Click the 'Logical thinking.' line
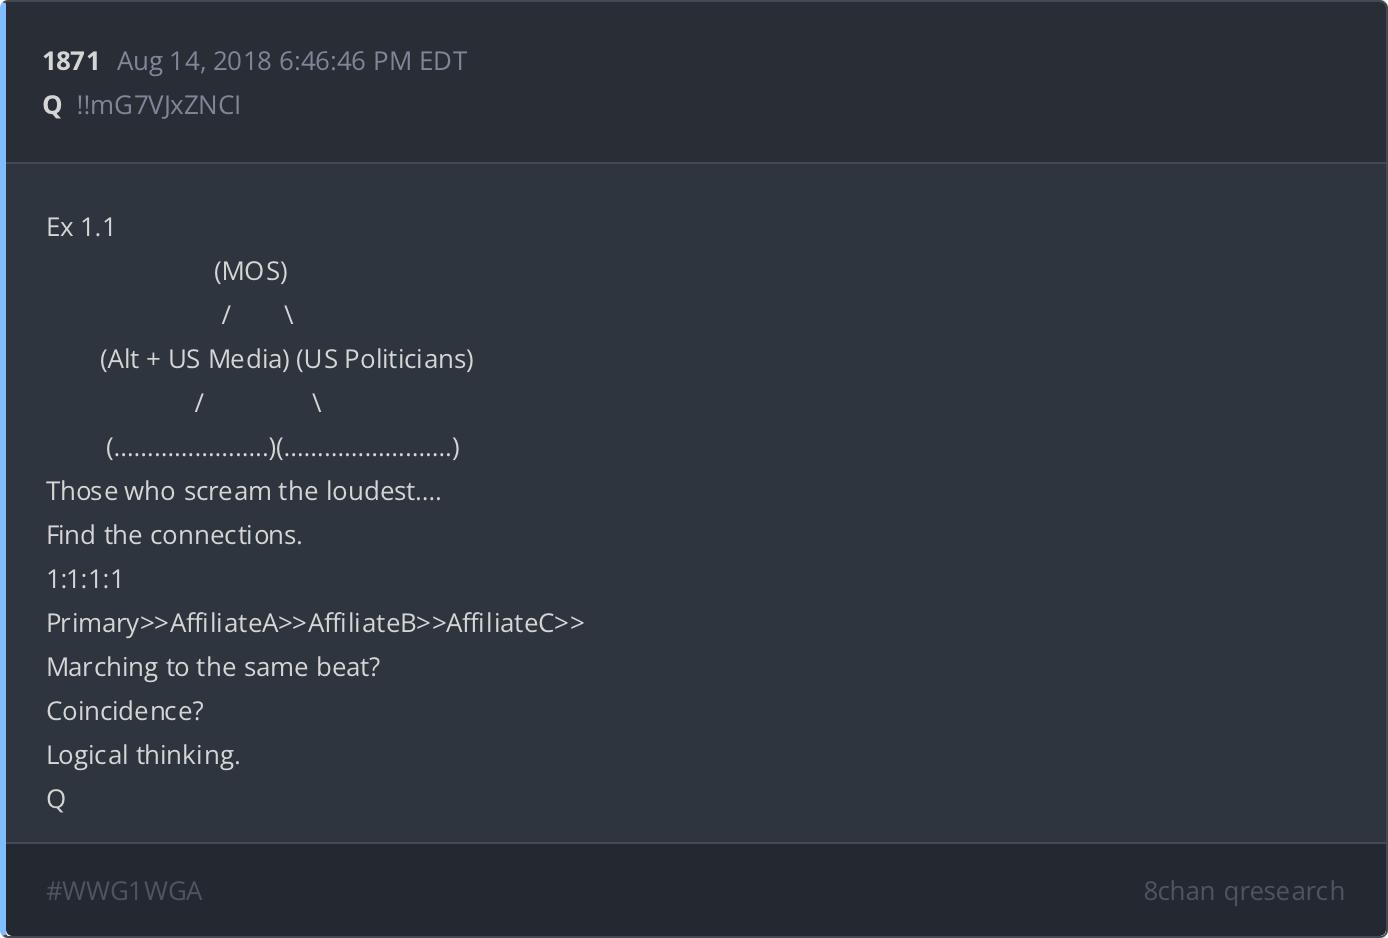Screen dimensions: 1388x938 point(143,755)
